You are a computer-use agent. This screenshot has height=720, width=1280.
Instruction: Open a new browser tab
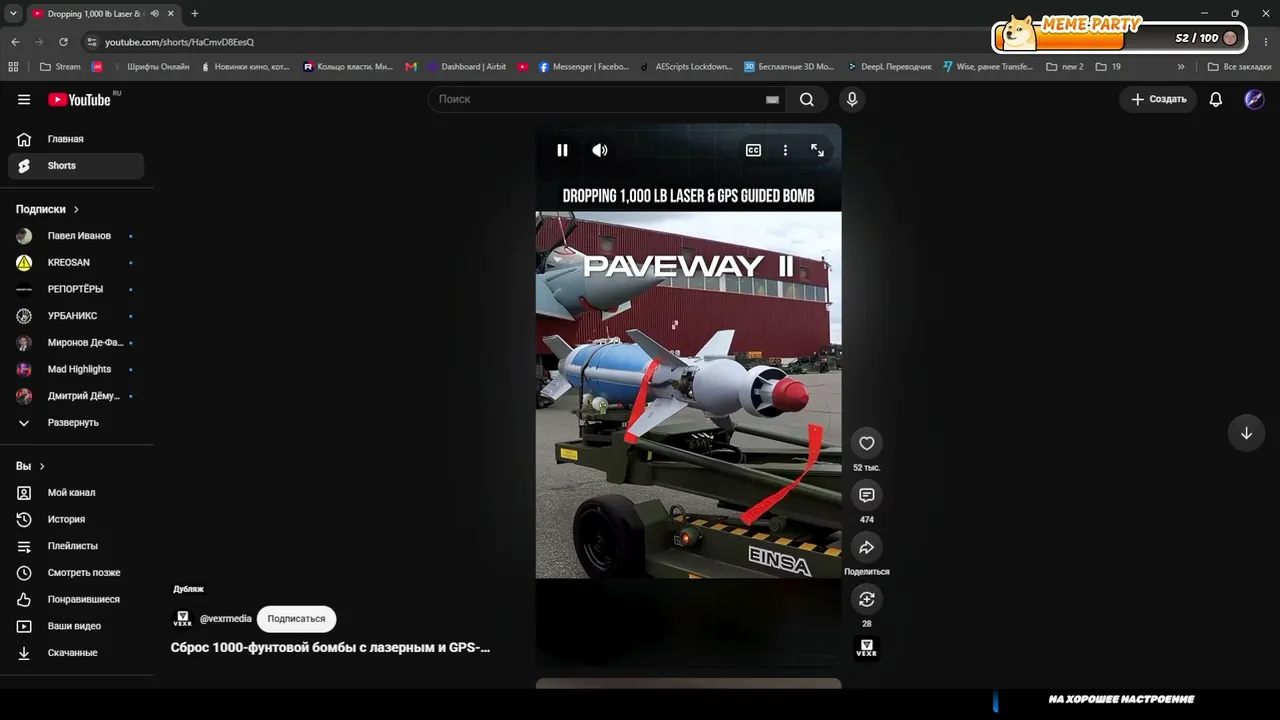[x=194, y=14]
